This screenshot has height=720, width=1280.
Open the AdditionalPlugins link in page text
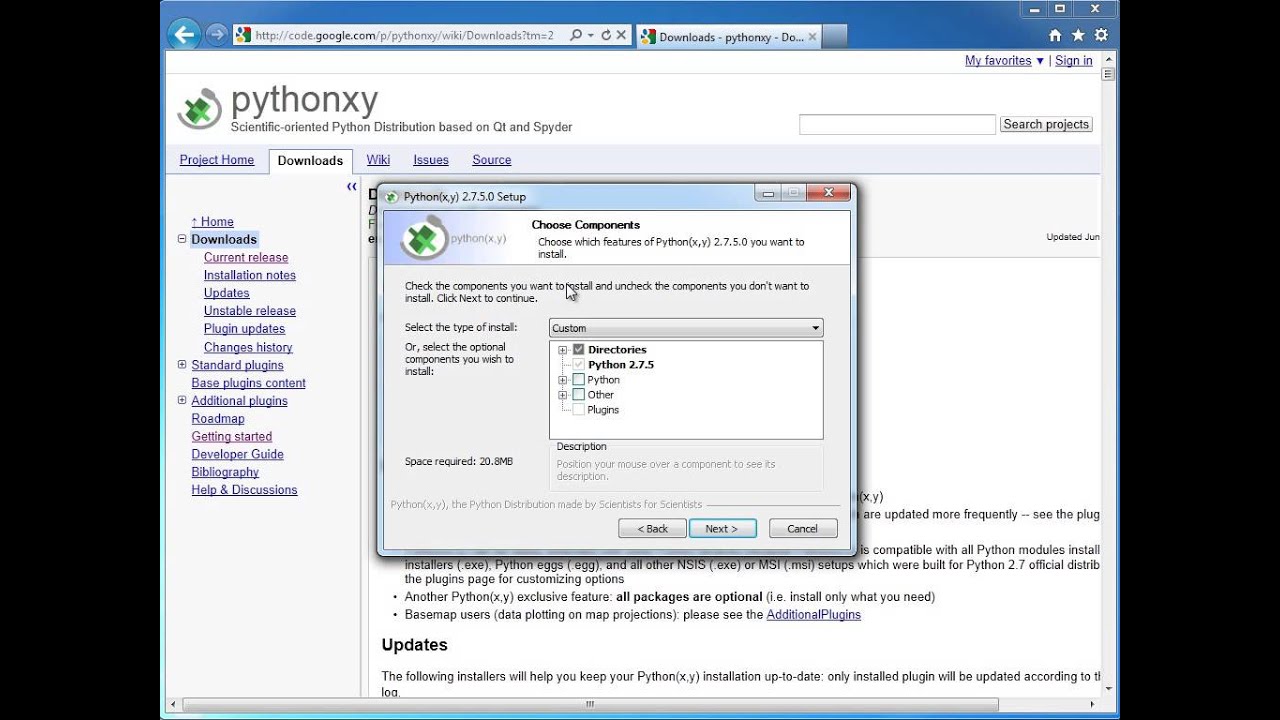click(x=814, y=615)
